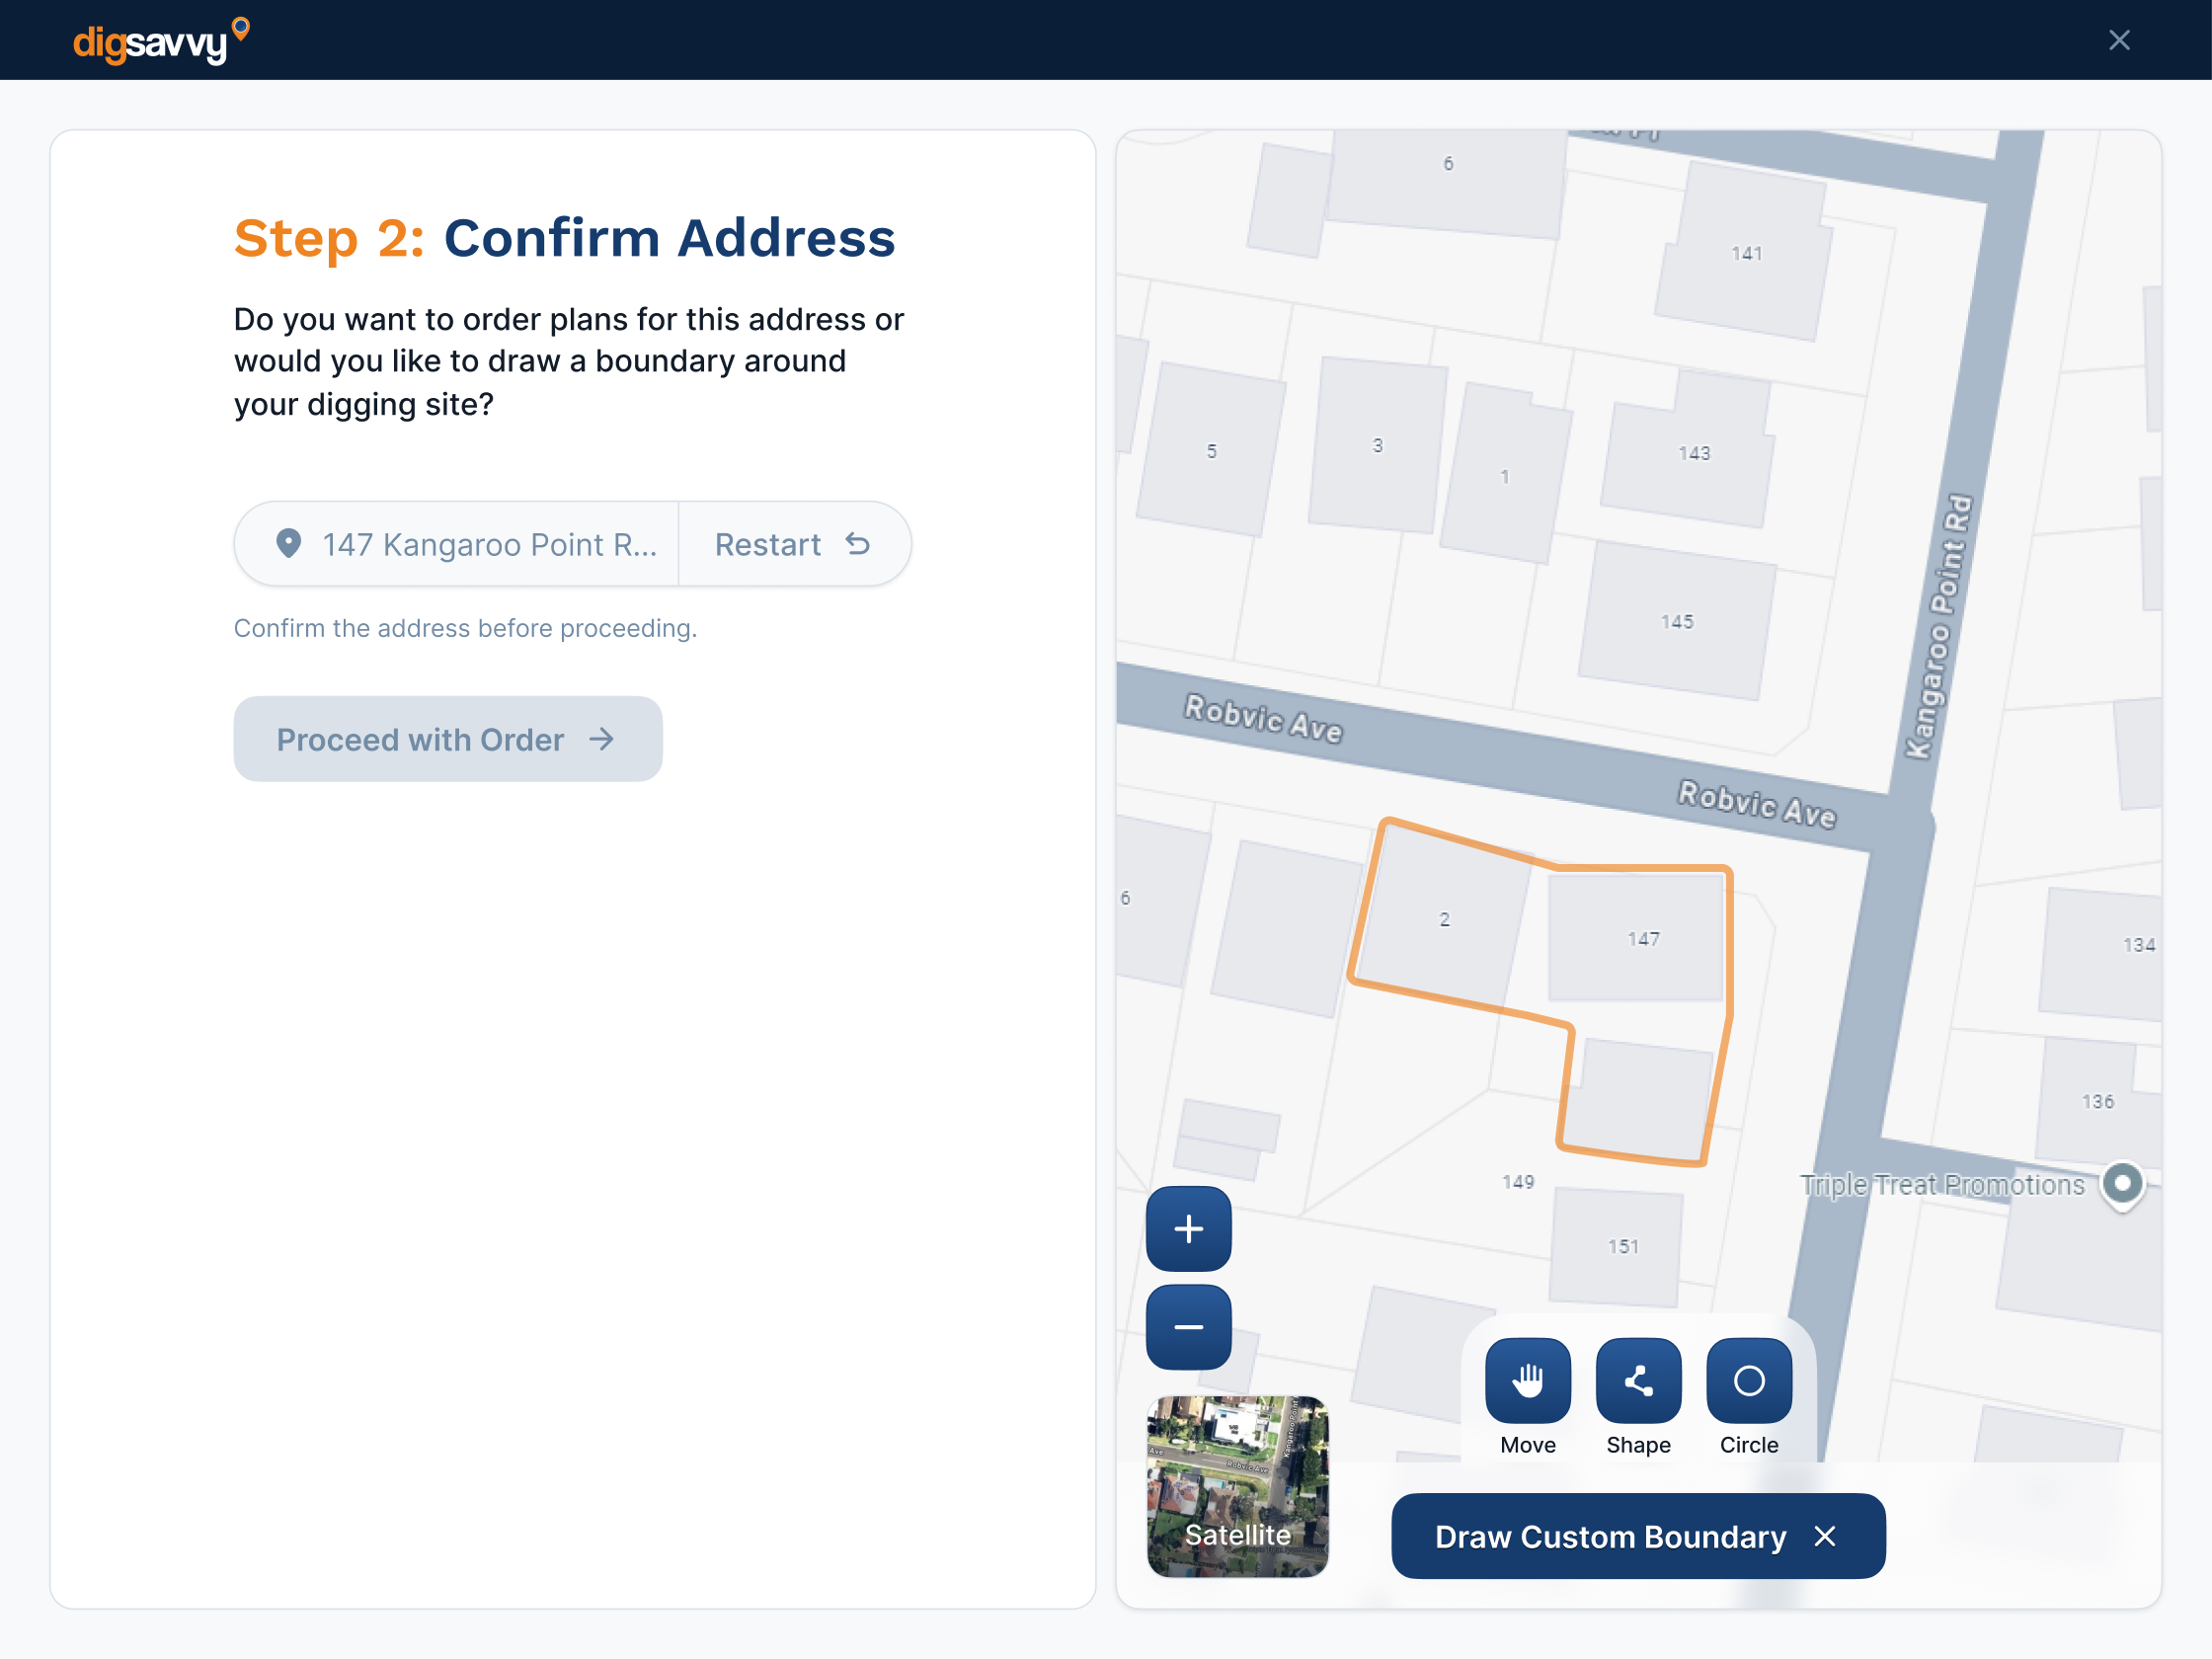Screen dimensions: 2212x1659
Task: Select the Circle drawing tool
Action: pos(1748,1380)
